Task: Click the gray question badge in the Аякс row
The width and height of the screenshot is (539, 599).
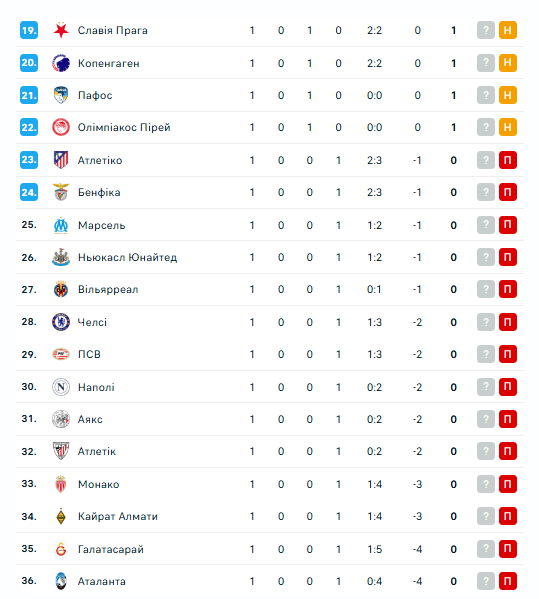Action: [486, 419]
